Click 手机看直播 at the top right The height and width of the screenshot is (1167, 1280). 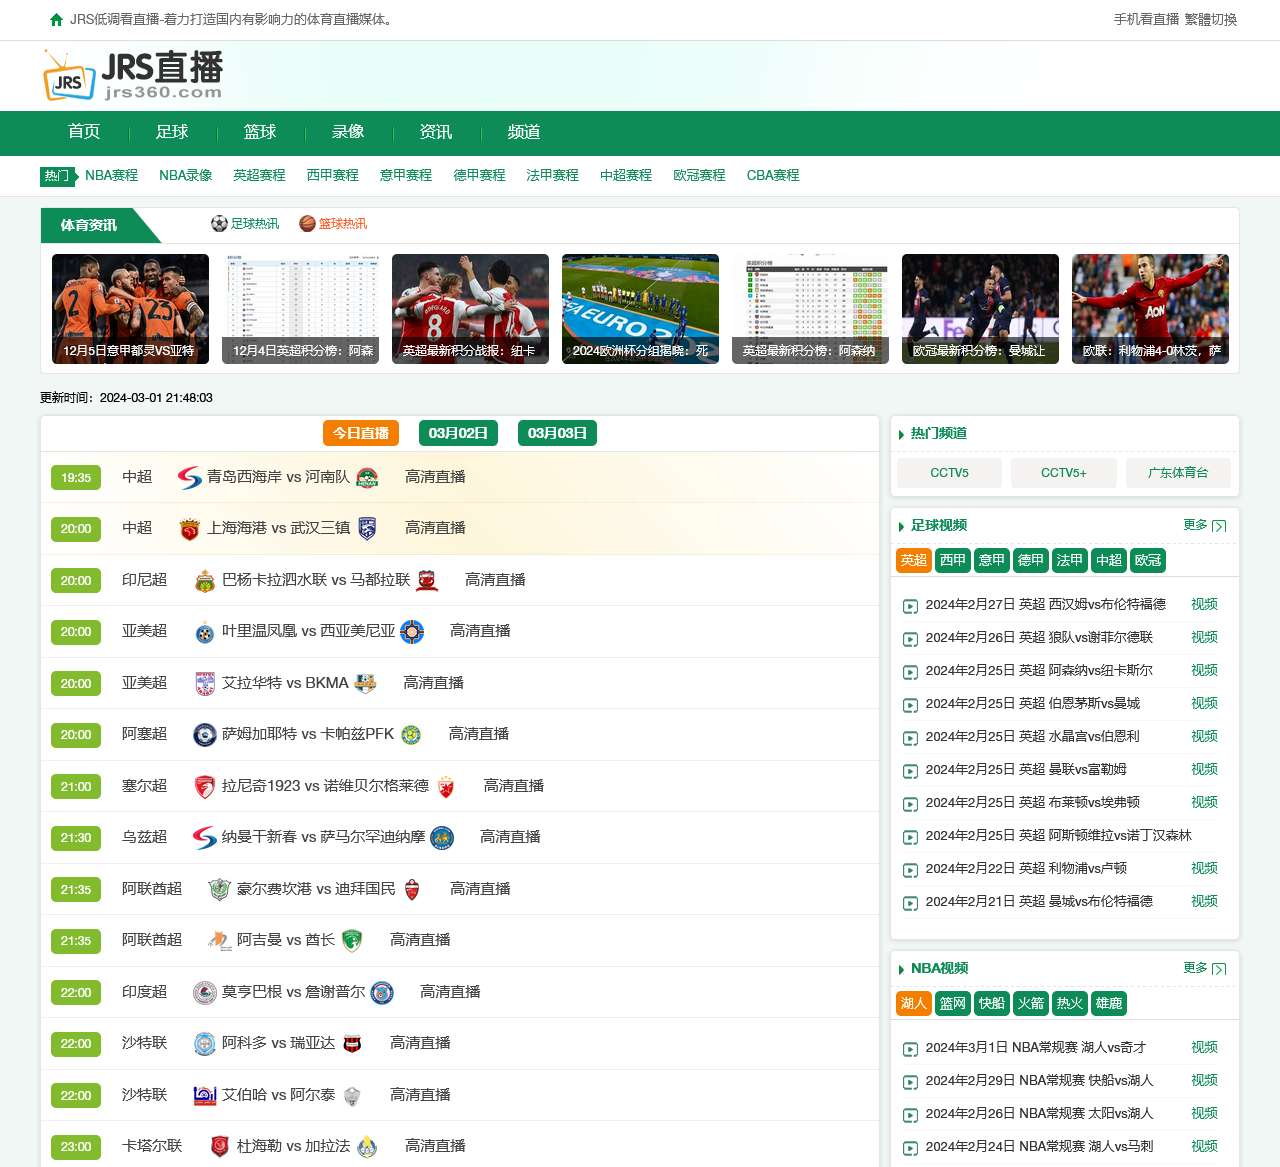pos(1146,19)
